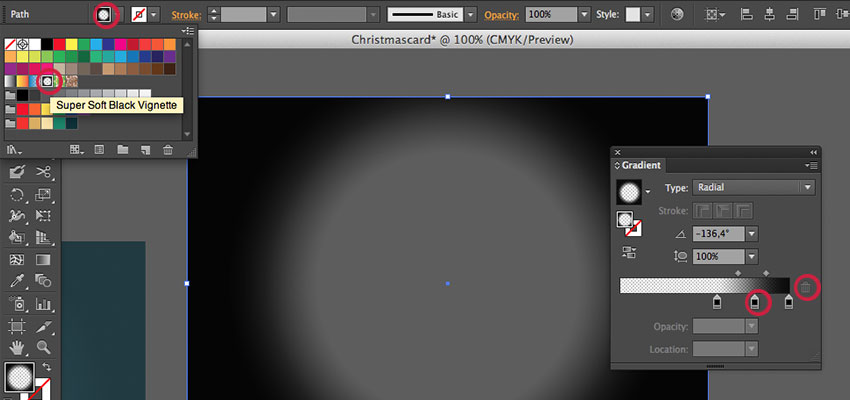The height and width of the screenshot is (400, 850).
Task: Select the Hand tool
Action: (17, 347)
